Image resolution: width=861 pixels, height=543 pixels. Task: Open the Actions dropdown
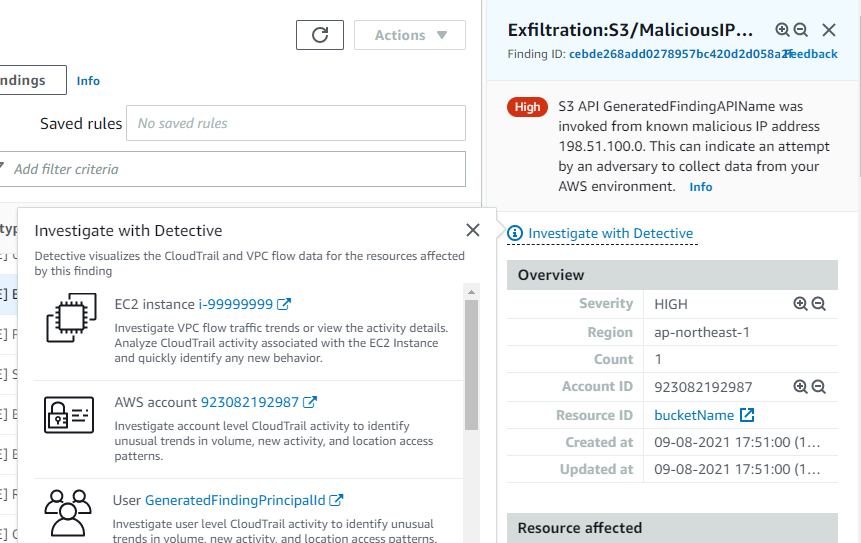click(x=410, y=35)
